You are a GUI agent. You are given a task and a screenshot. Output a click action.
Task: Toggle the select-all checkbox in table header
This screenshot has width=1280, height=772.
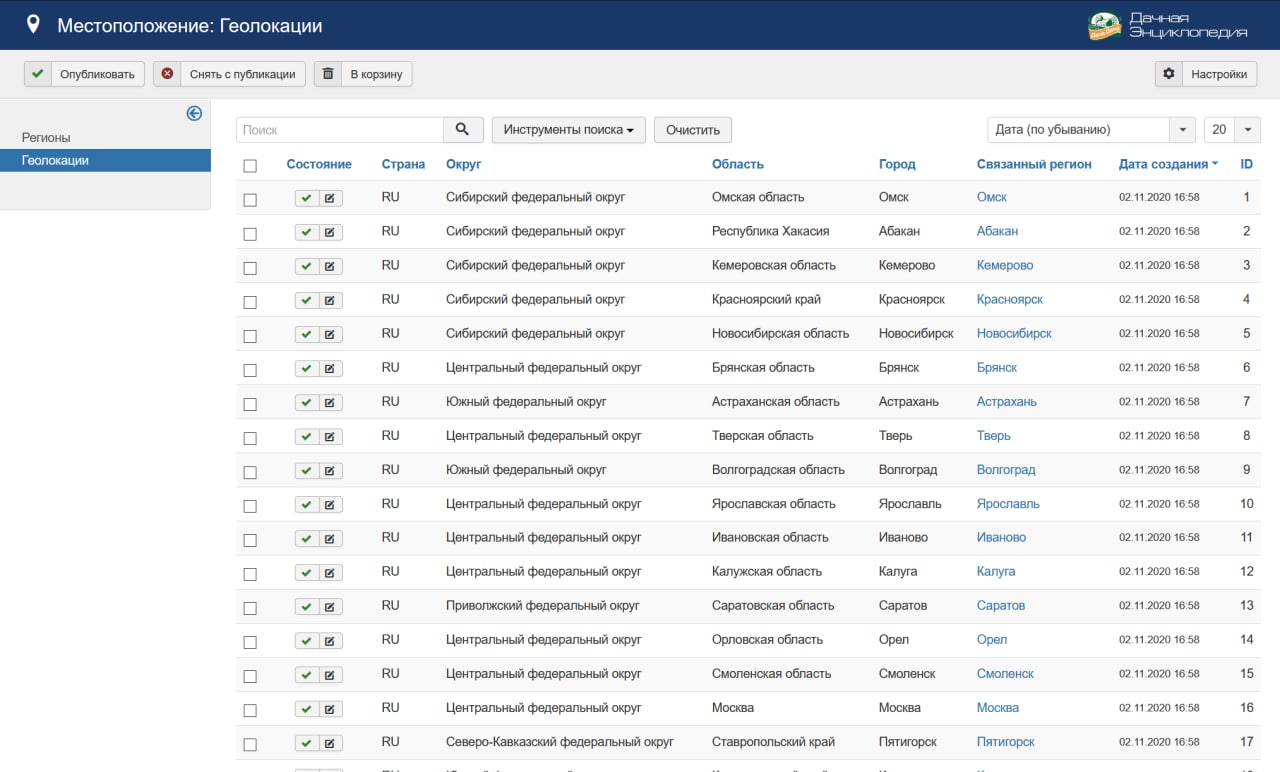[x=250, y=166]
